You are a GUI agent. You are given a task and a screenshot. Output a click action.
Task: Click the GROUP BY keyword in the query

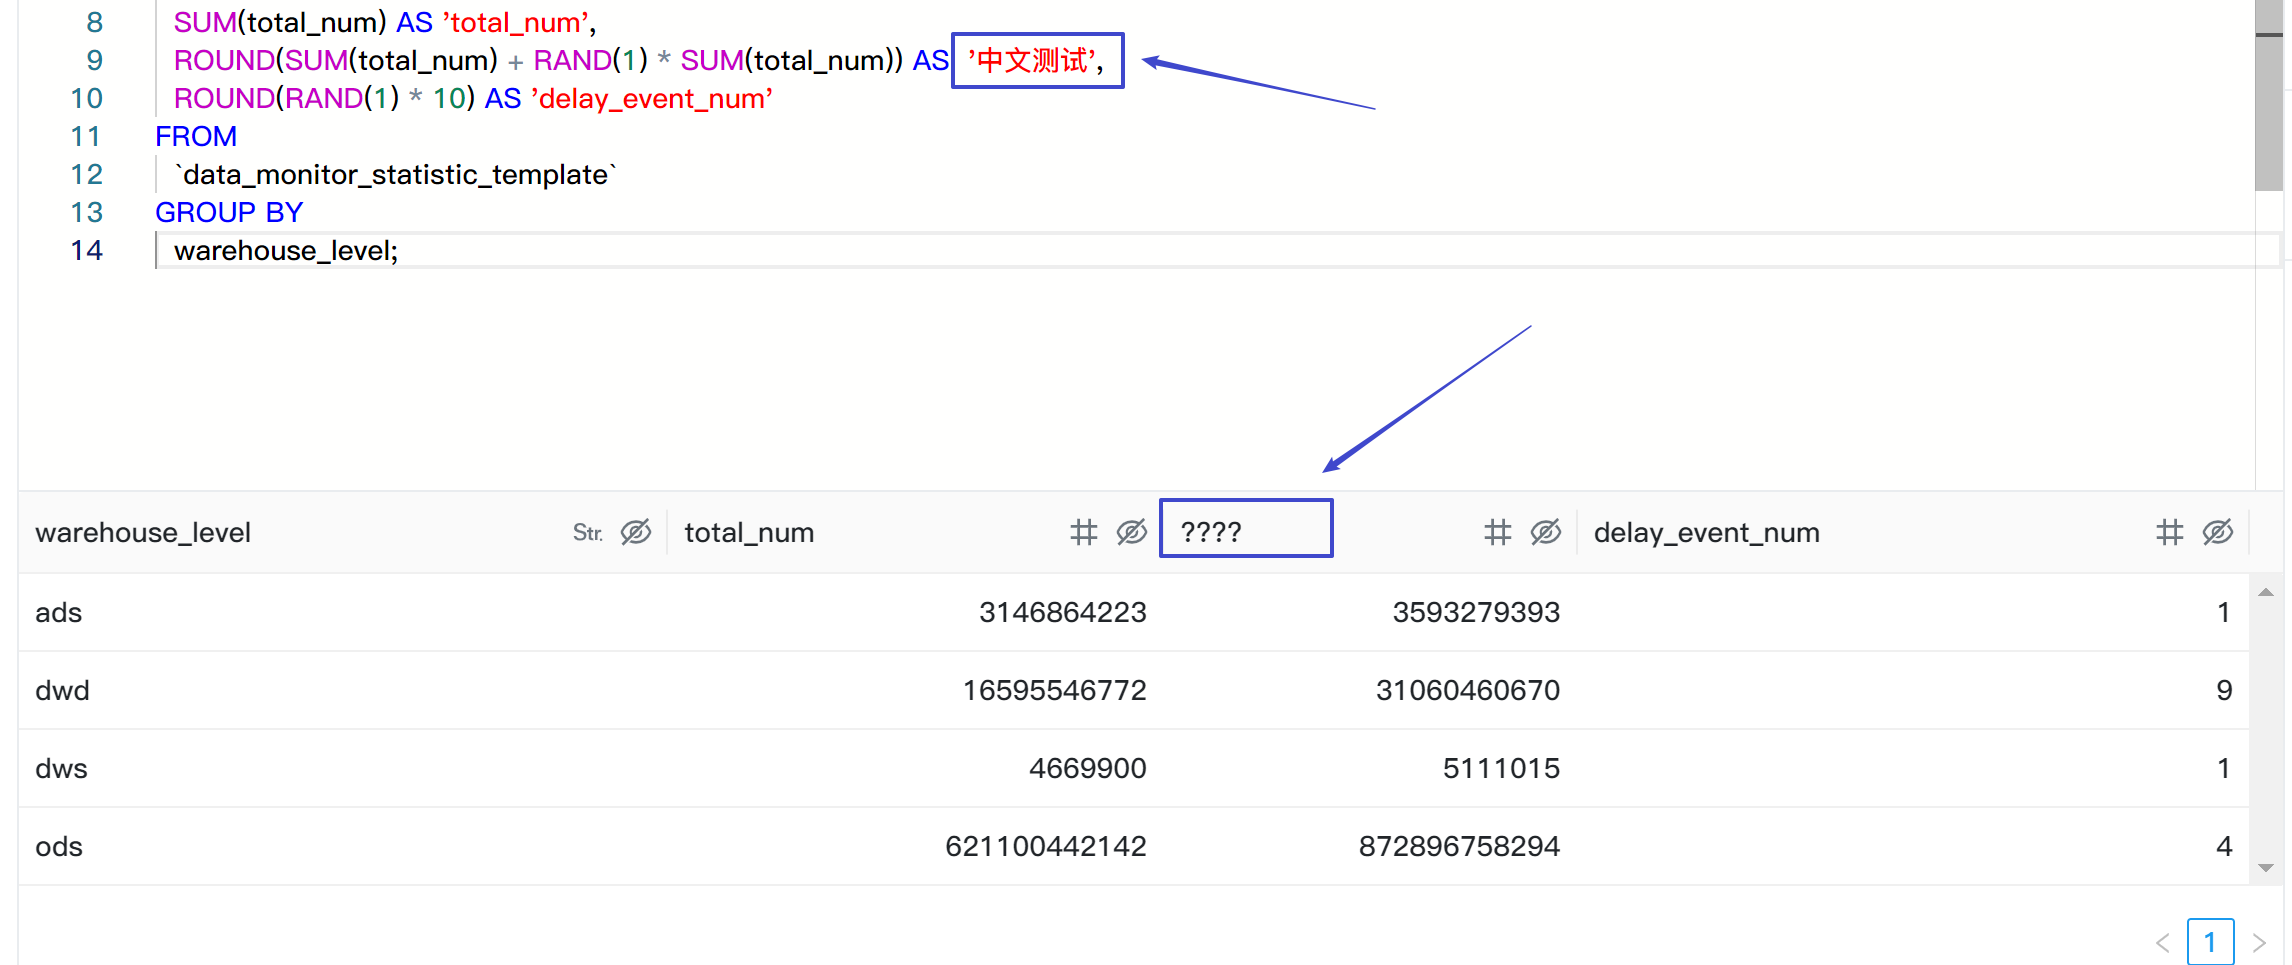[x=229, y=212]
